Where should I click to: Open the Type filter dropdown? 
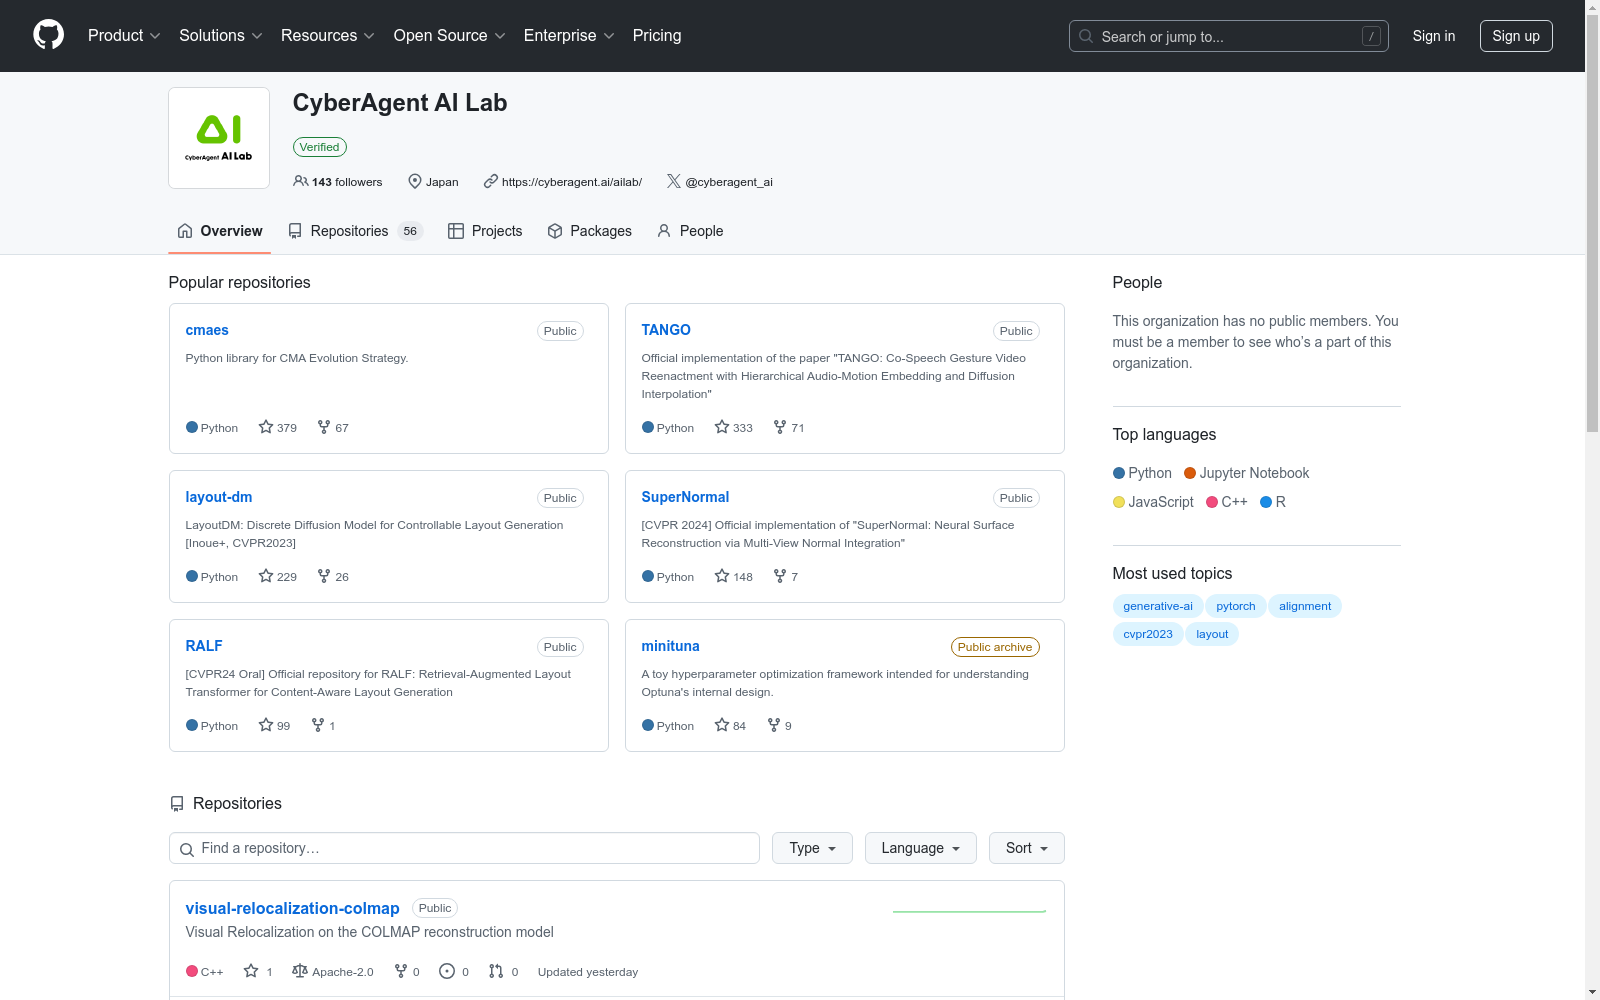pyautogui.click(x=812, y=848)
